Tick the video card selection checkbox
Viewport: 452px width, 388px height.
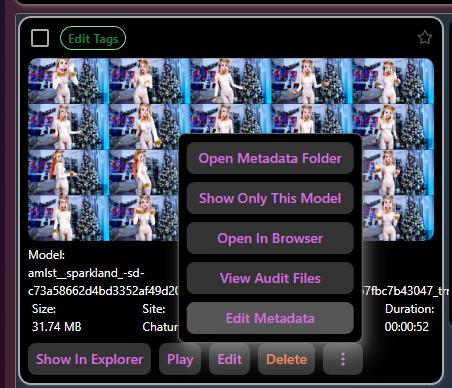coord(40,38)
